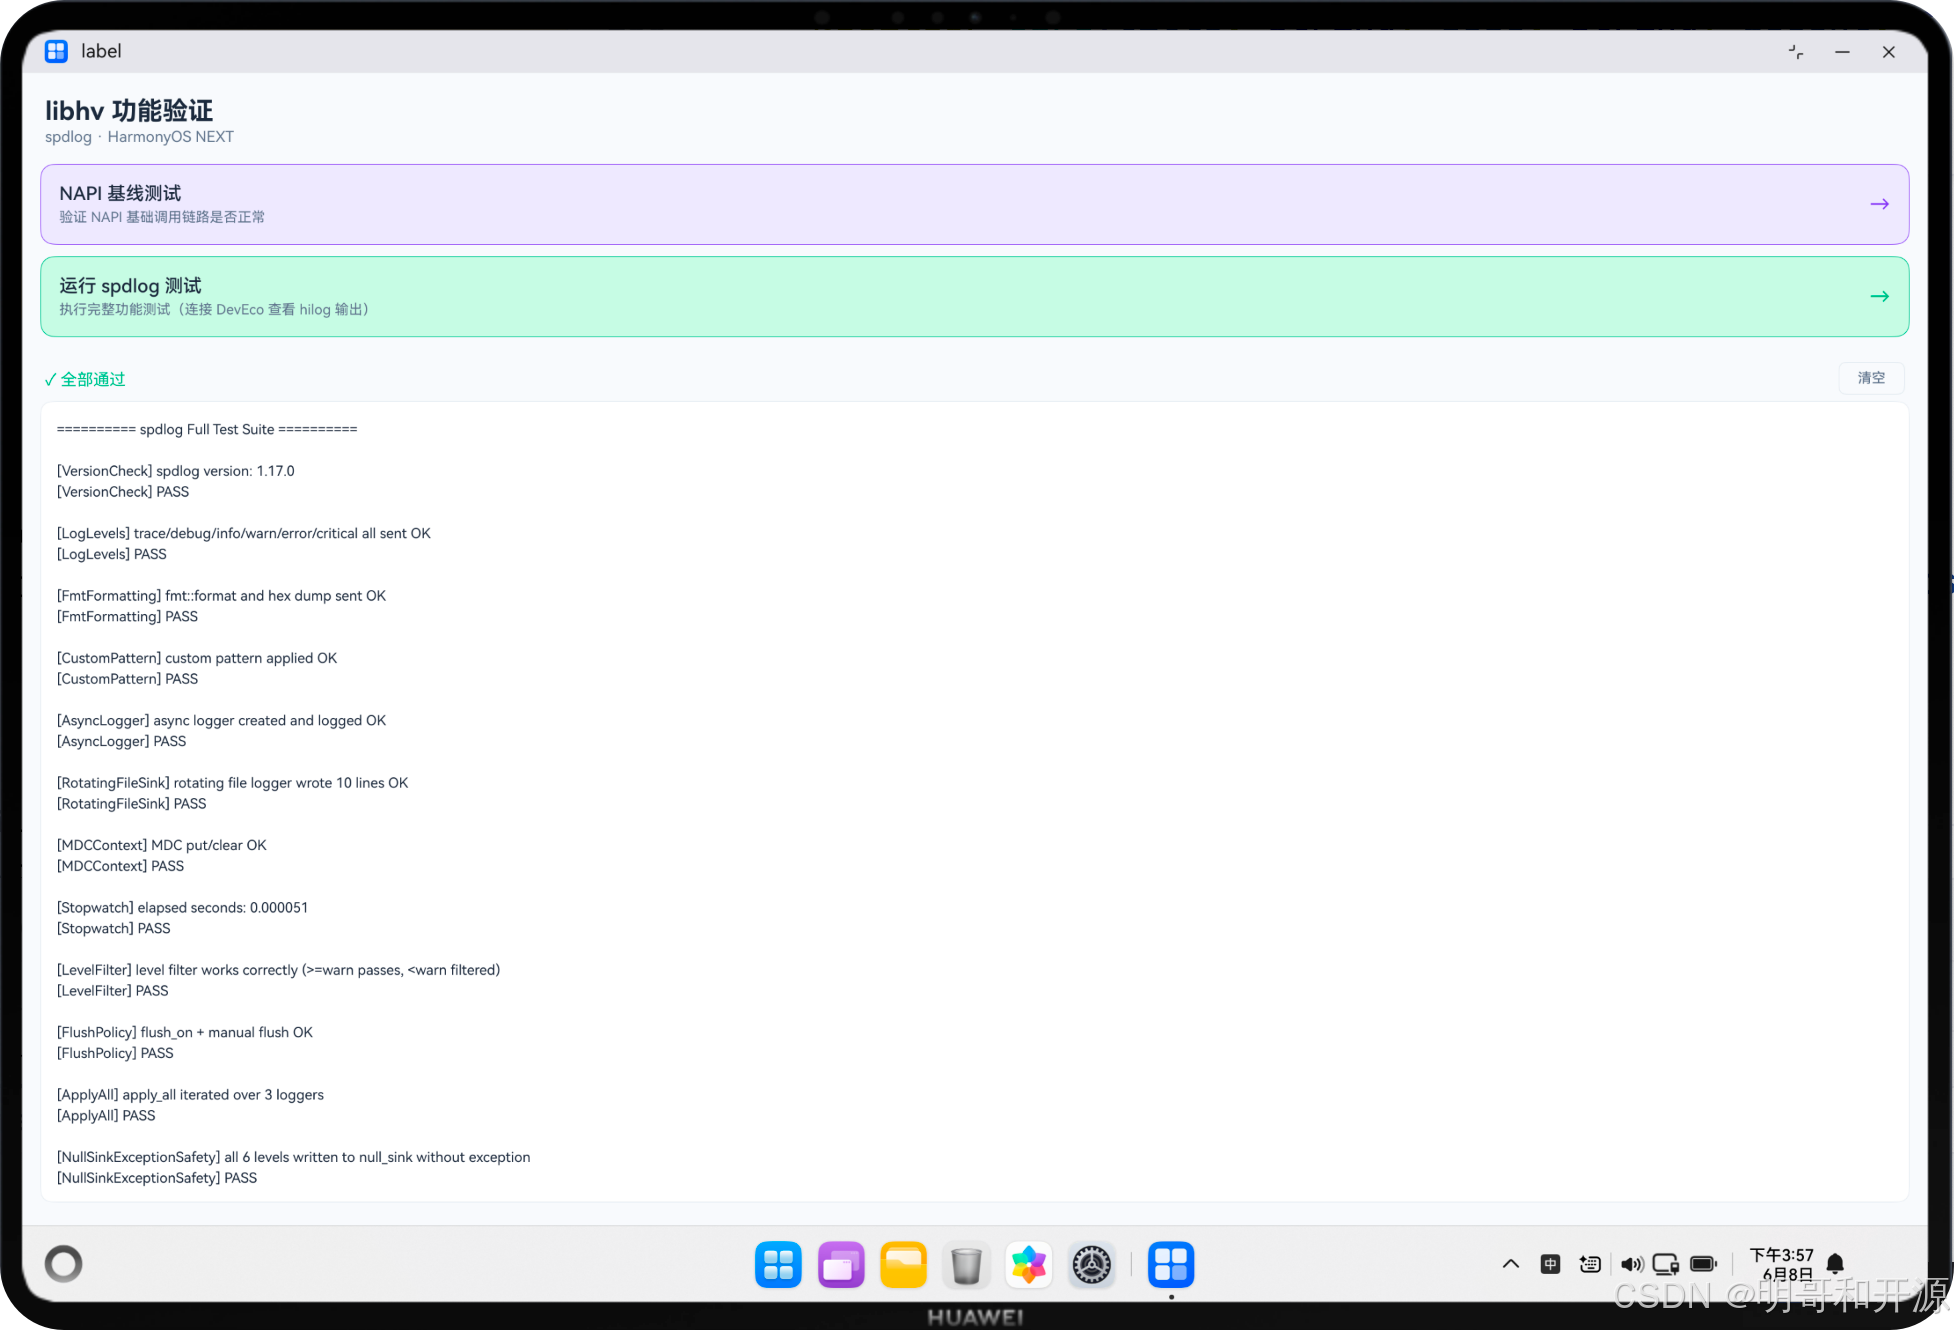This screenshot has width=1954, height=1330.
Task: Click the async logger created line
Action: [221, 721]
